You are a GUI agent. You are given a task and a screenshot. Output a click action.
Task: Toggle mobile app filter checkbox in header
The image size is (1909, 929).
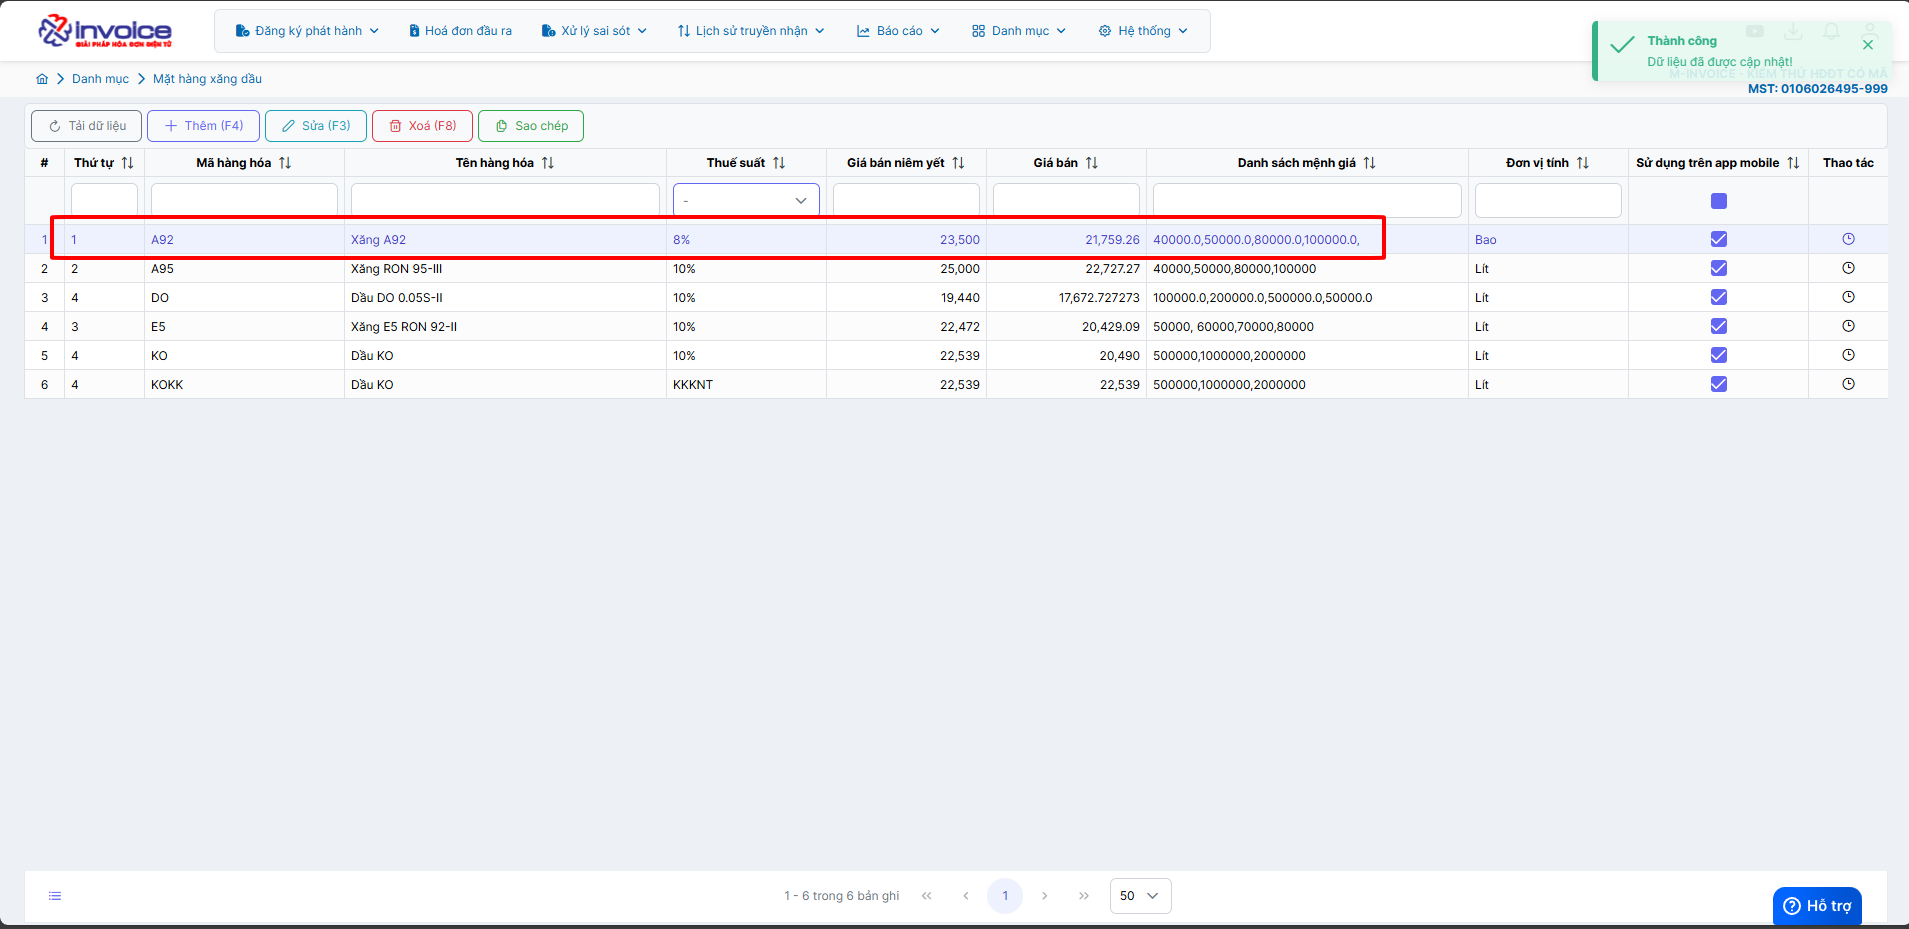click(1719, 201)
